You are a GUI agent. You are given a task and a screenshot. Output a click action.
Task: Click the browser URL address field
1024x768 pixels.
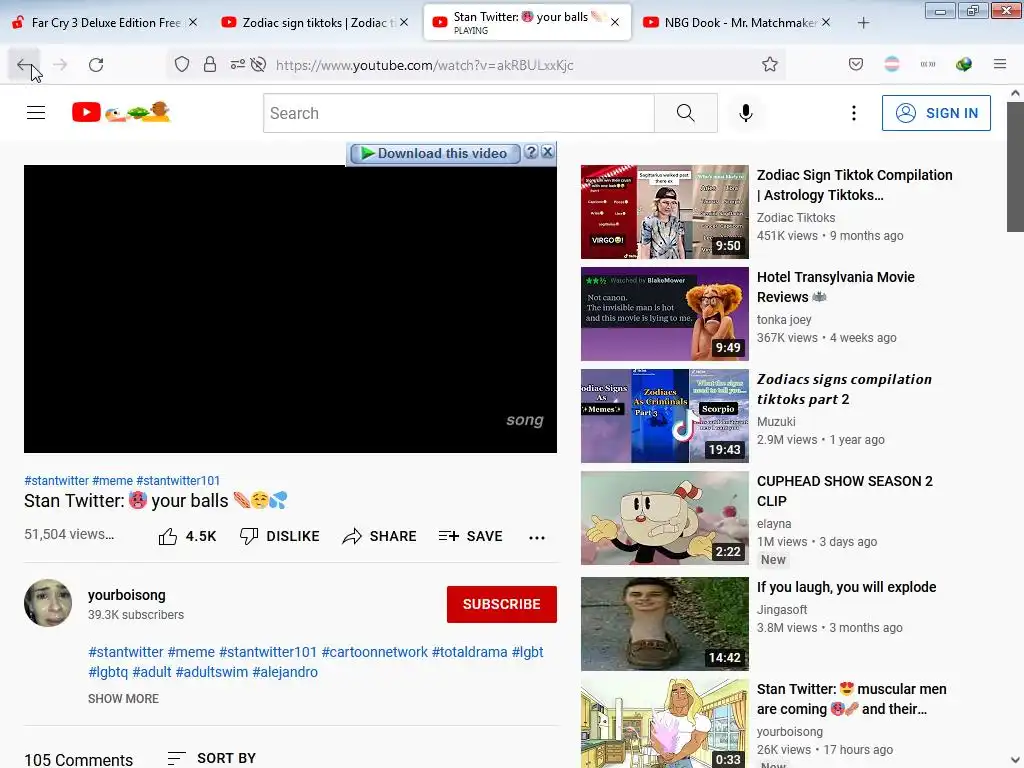509,65
